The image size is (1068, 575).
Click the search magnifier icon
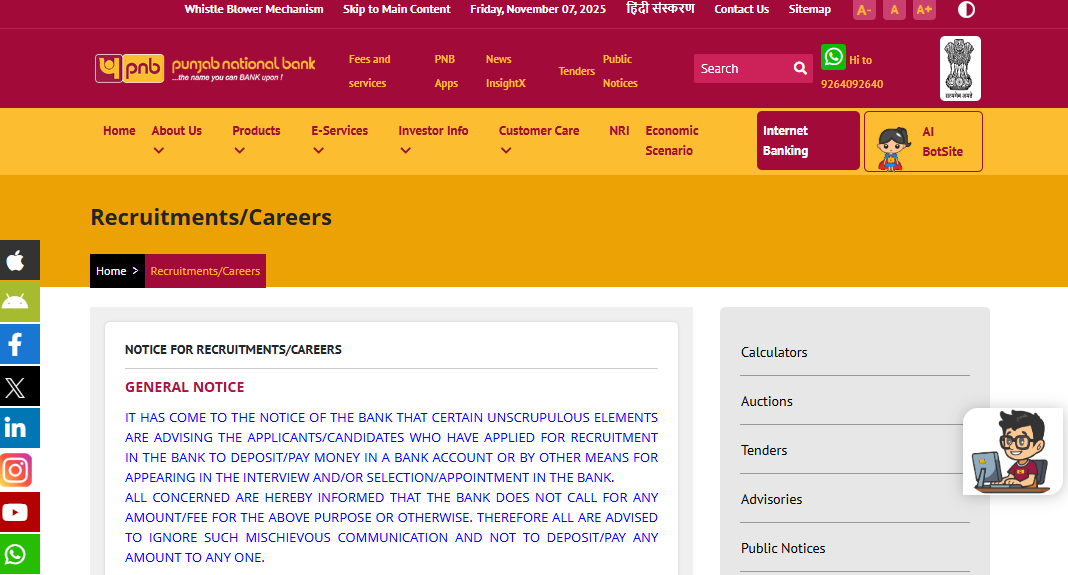800,68
